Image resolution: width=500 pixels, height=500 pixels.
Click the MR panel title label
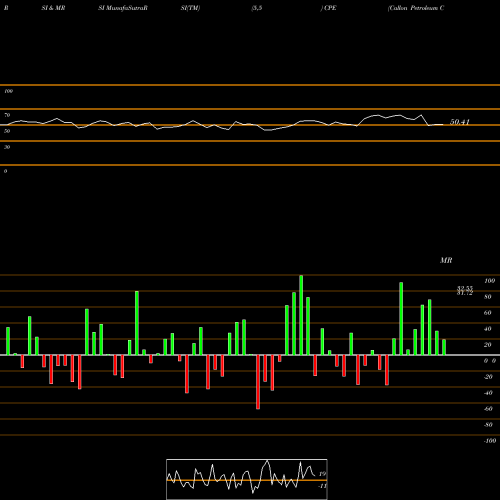(x=446, y=260)
